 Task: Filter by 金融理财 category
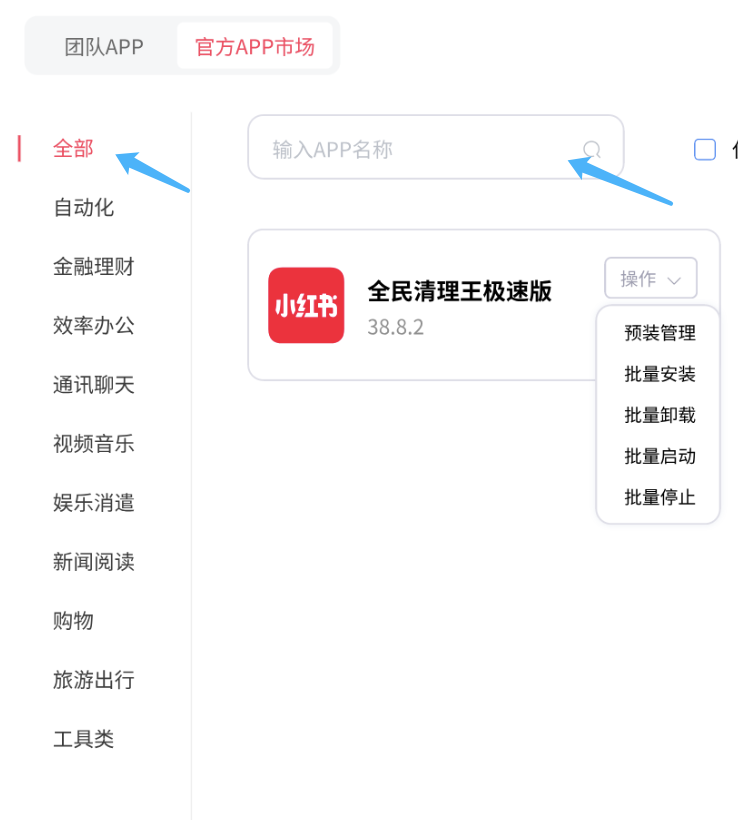click(x=94, y=267)
